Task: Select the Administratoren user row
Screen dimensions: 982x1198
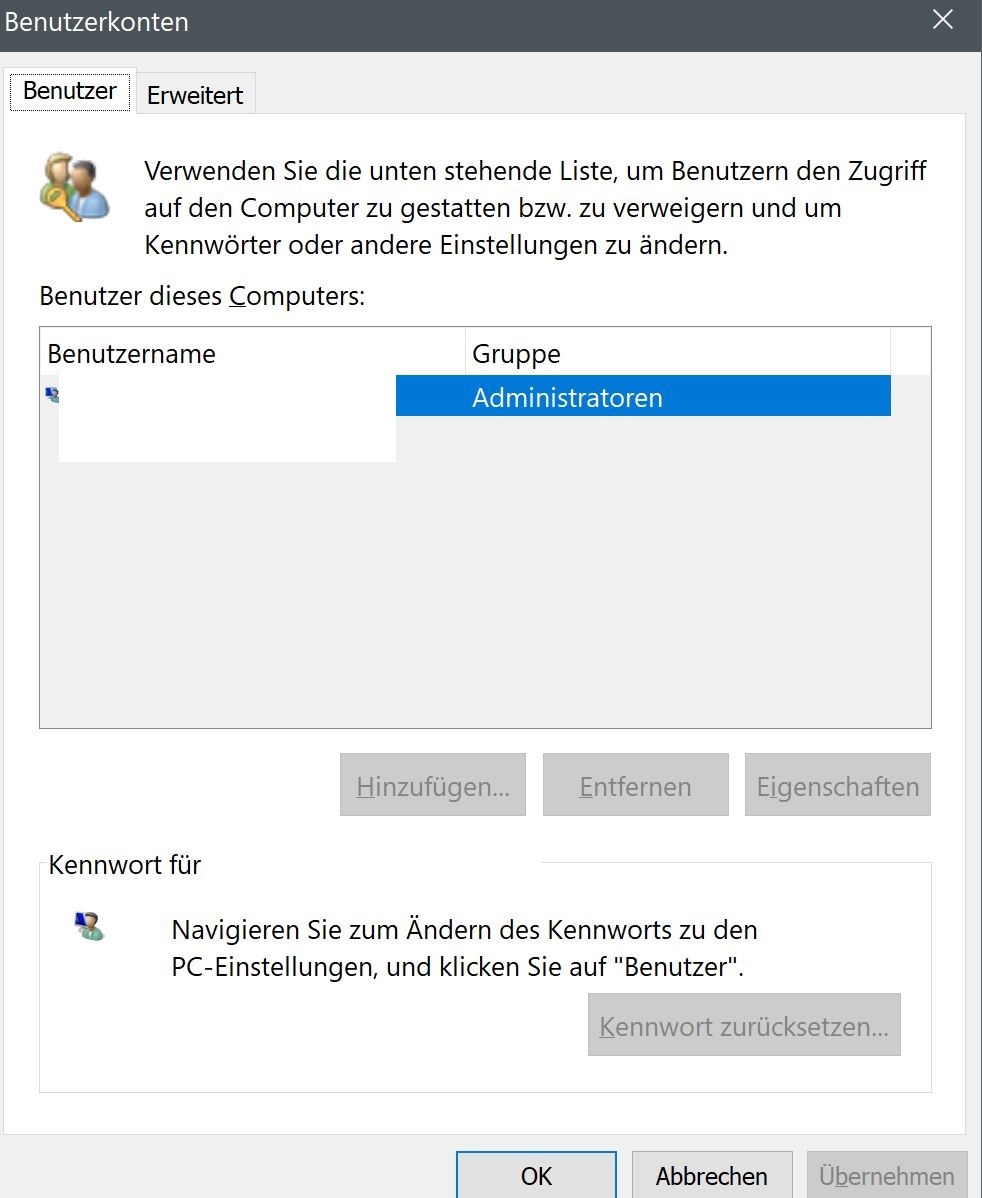Action: (466, 397)
